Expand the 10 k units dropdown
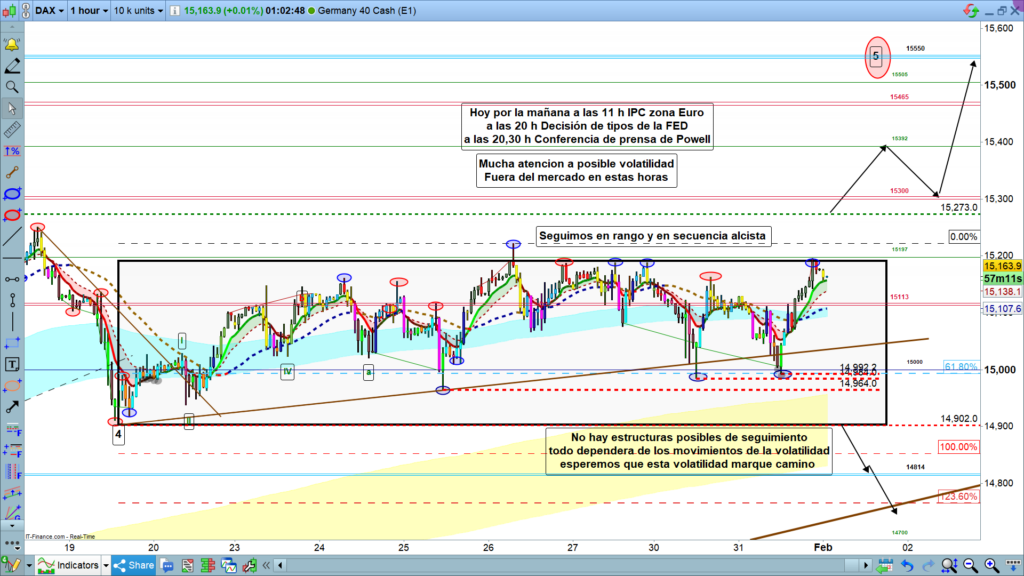This screenshot has height=576, width=1024. click(x=140, y=11)
